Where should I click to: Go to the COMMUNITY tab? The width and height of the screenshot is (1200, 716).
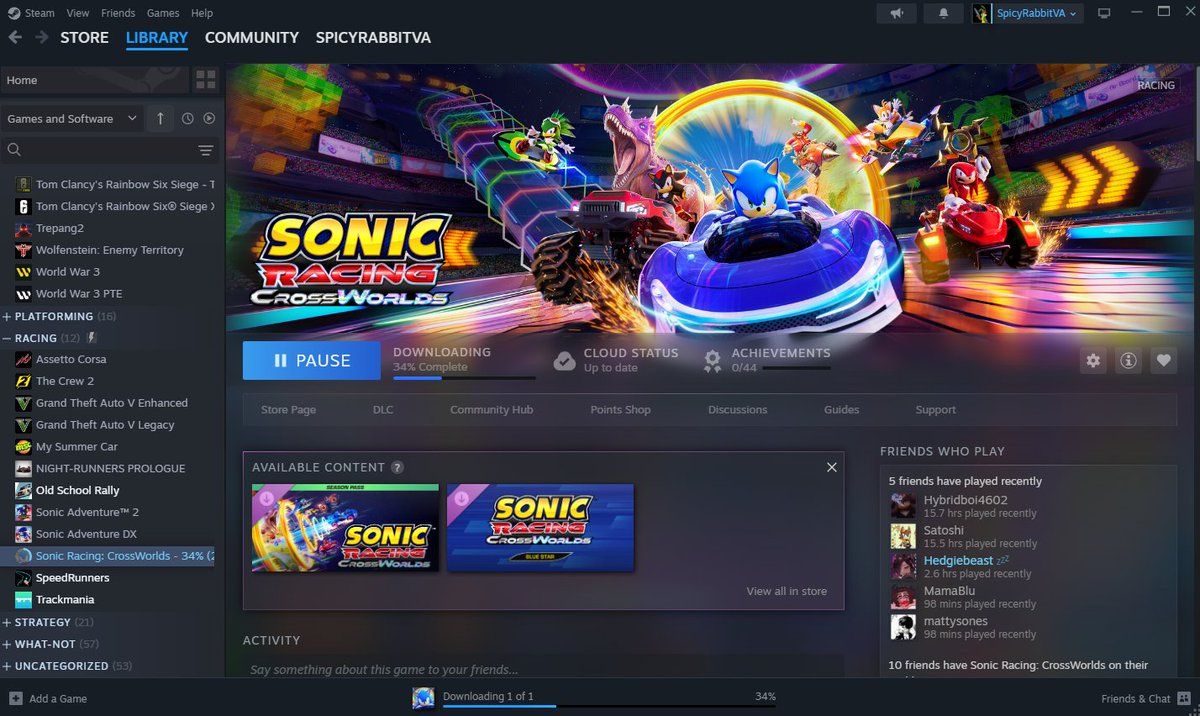click(x=252, y=37)
